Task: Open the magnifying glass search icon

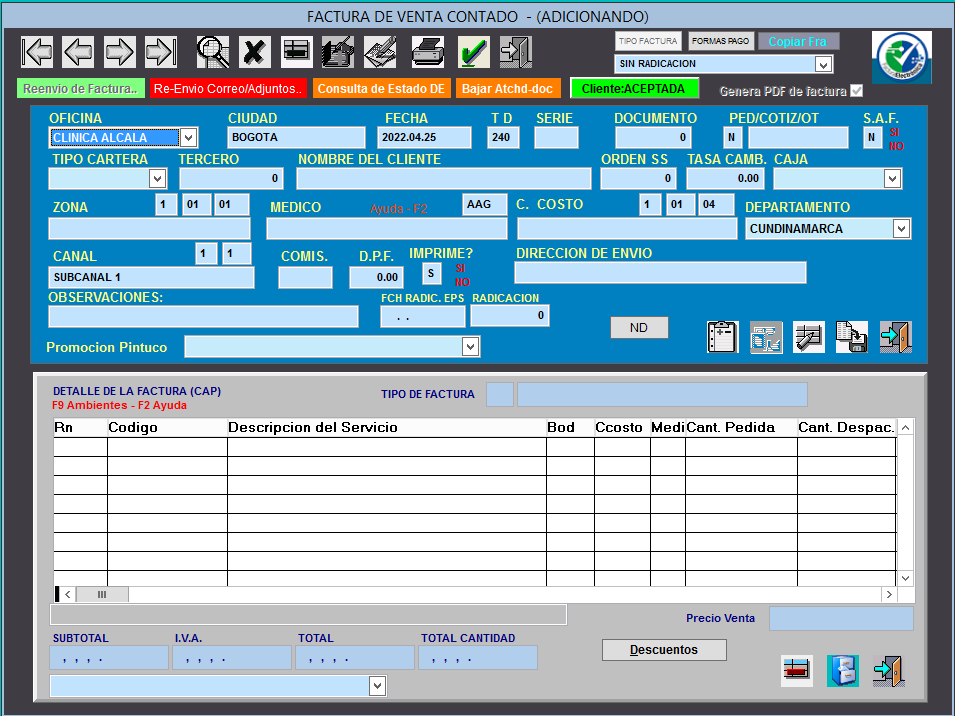Action: [x=213, y=52]
